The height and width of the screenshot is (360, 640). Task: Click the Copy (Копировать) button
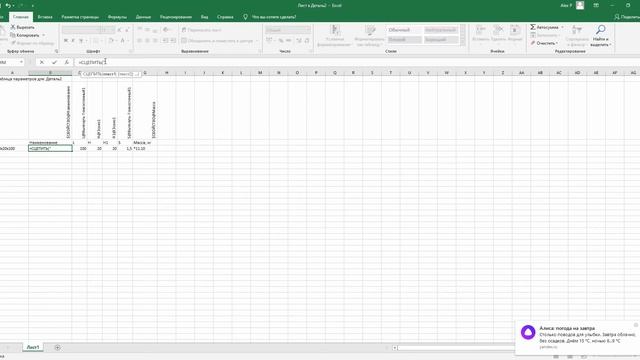click(24, 35)
